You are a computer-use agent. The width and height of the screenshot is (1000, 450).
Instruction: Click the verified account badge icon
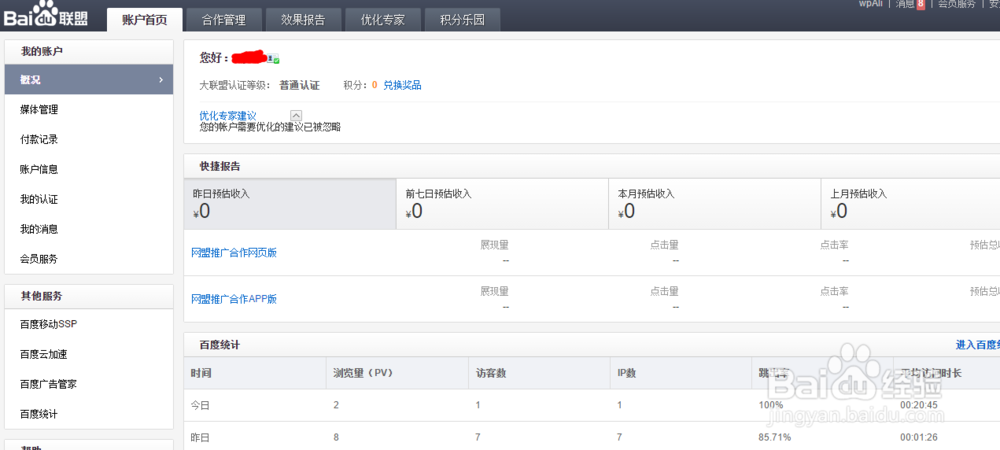click(x=273, y=59)
